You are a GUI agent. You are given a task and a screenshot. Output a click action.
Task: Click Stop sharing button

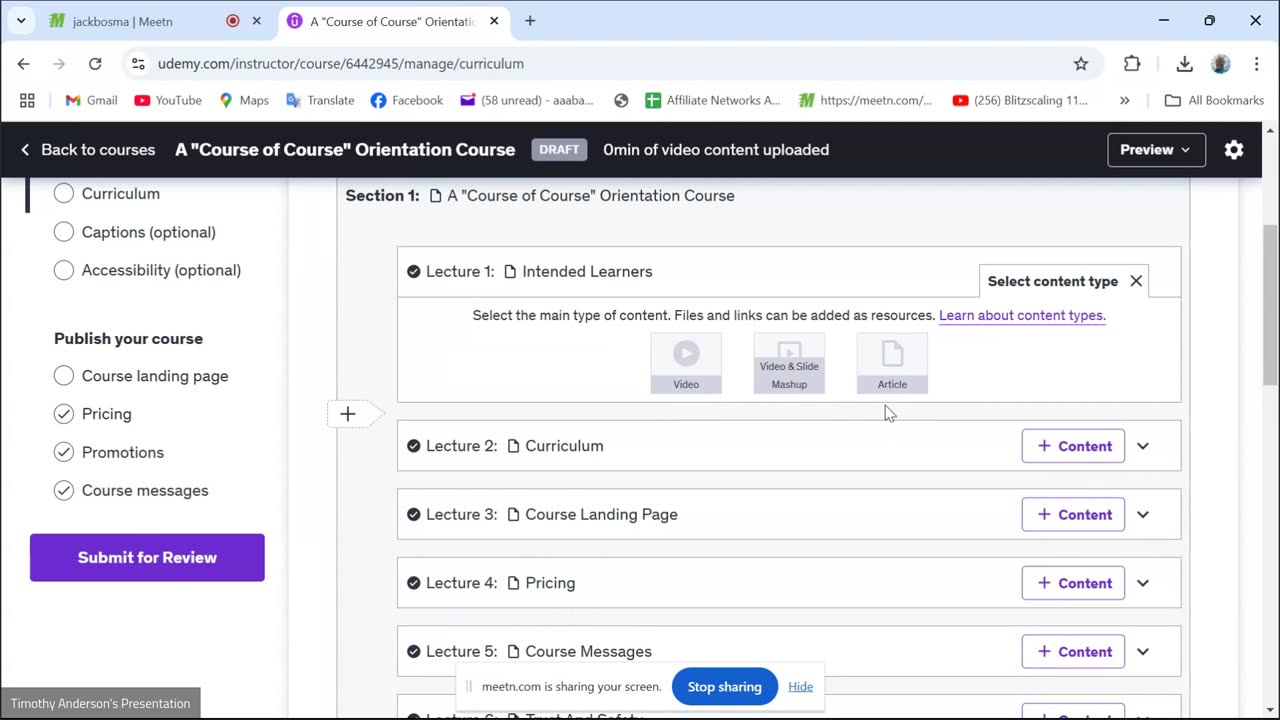[x=724, y=687]
